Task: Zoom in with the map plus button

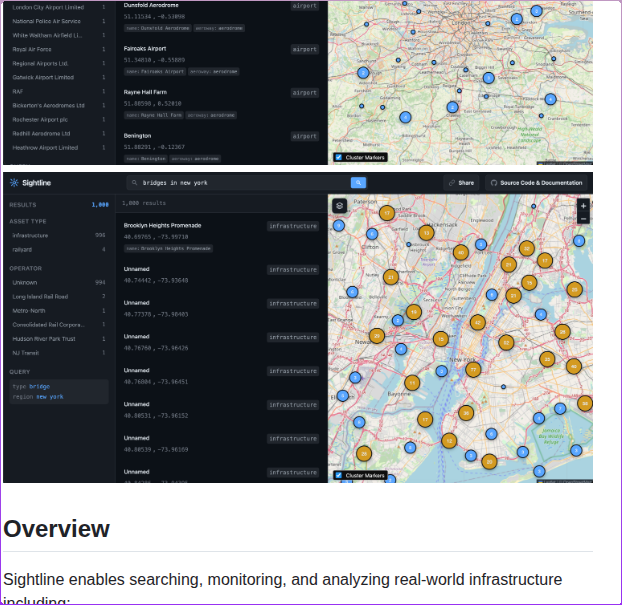Action: [x=583, y=206]
